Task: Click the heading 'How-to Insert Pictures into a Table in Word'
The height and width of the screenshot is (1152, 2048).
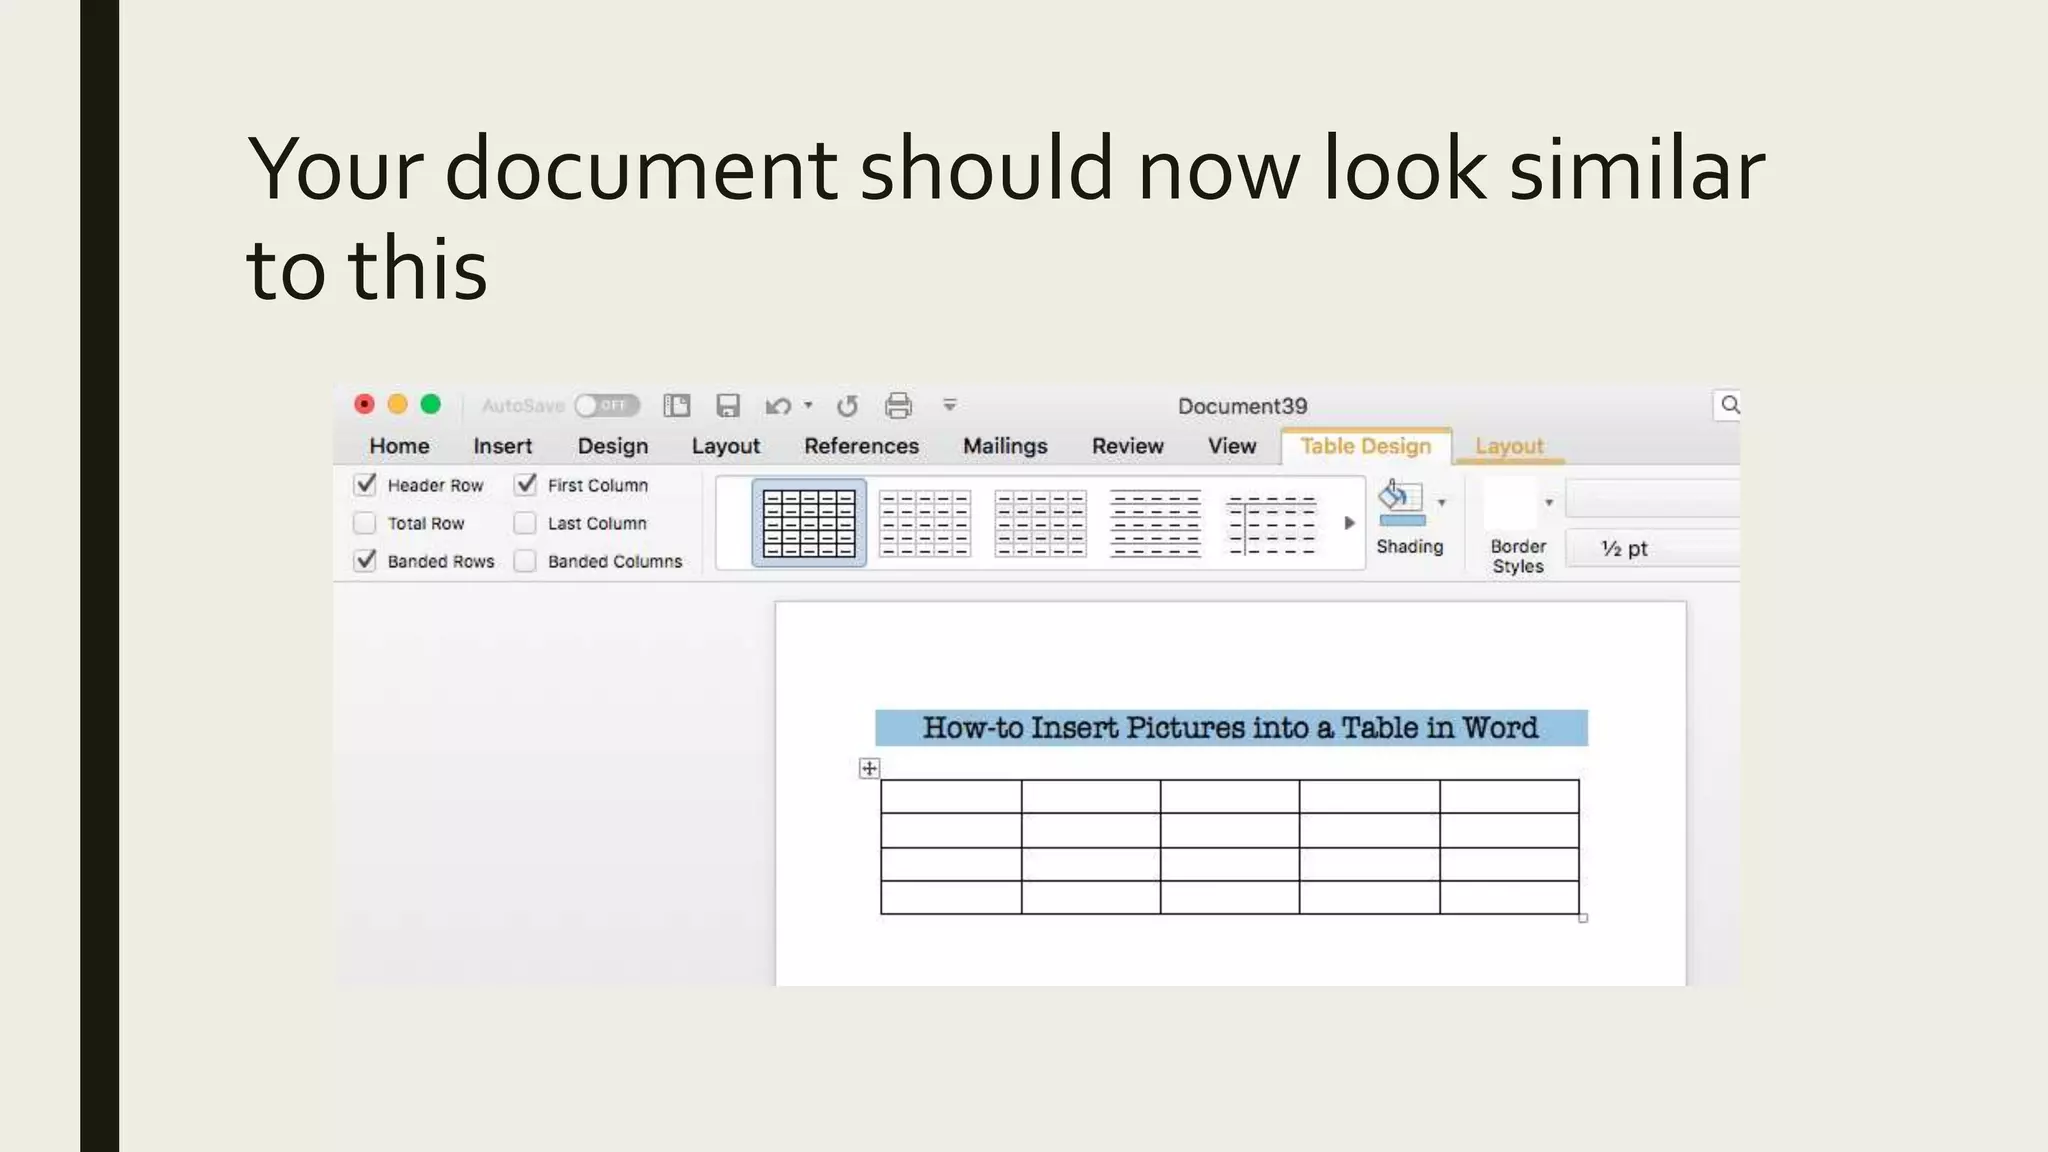Action: pyautogui.click(x=1231, y=728)
